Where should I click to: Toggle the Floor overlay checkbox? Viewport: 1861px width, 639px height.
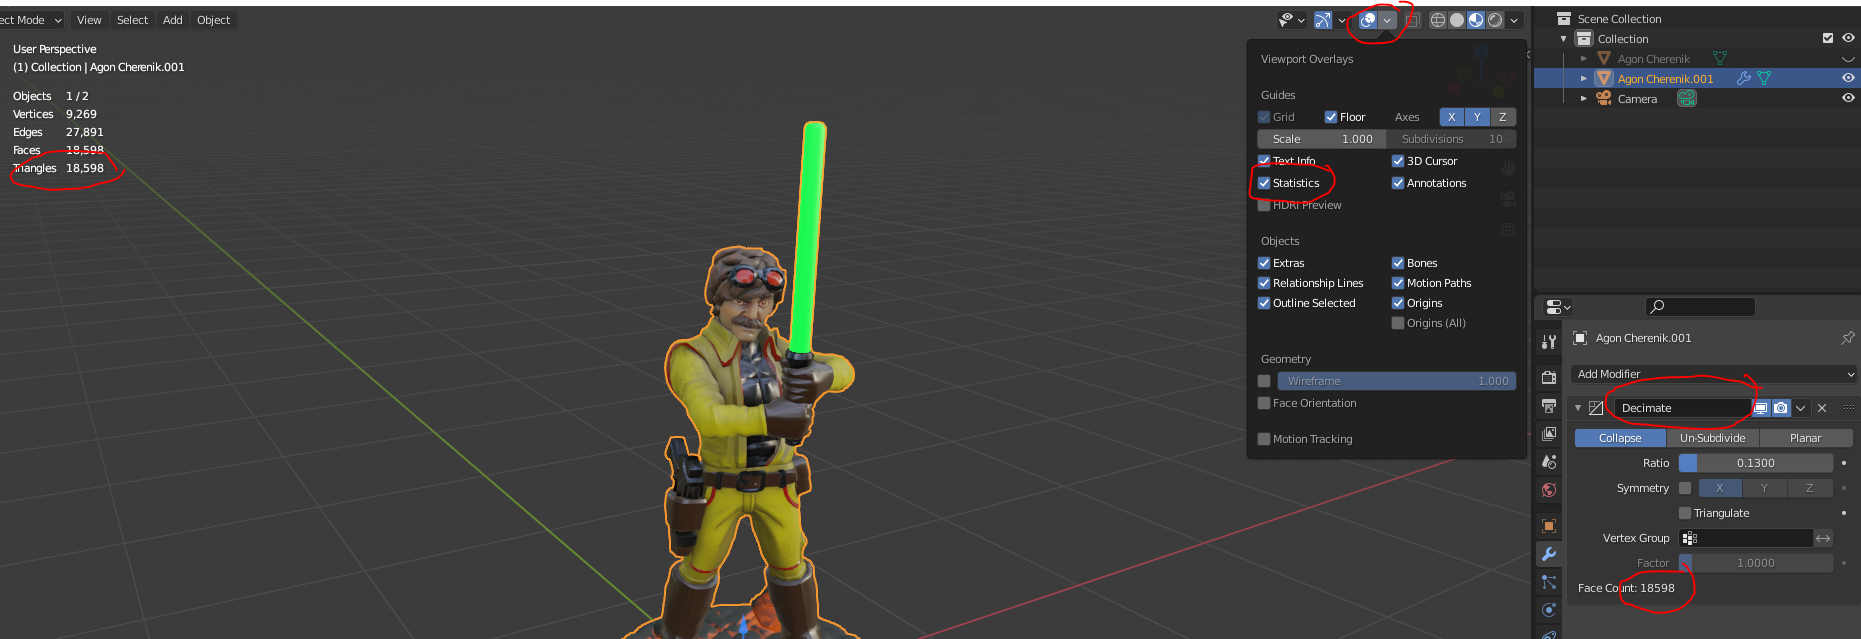tap(1331, 117)
